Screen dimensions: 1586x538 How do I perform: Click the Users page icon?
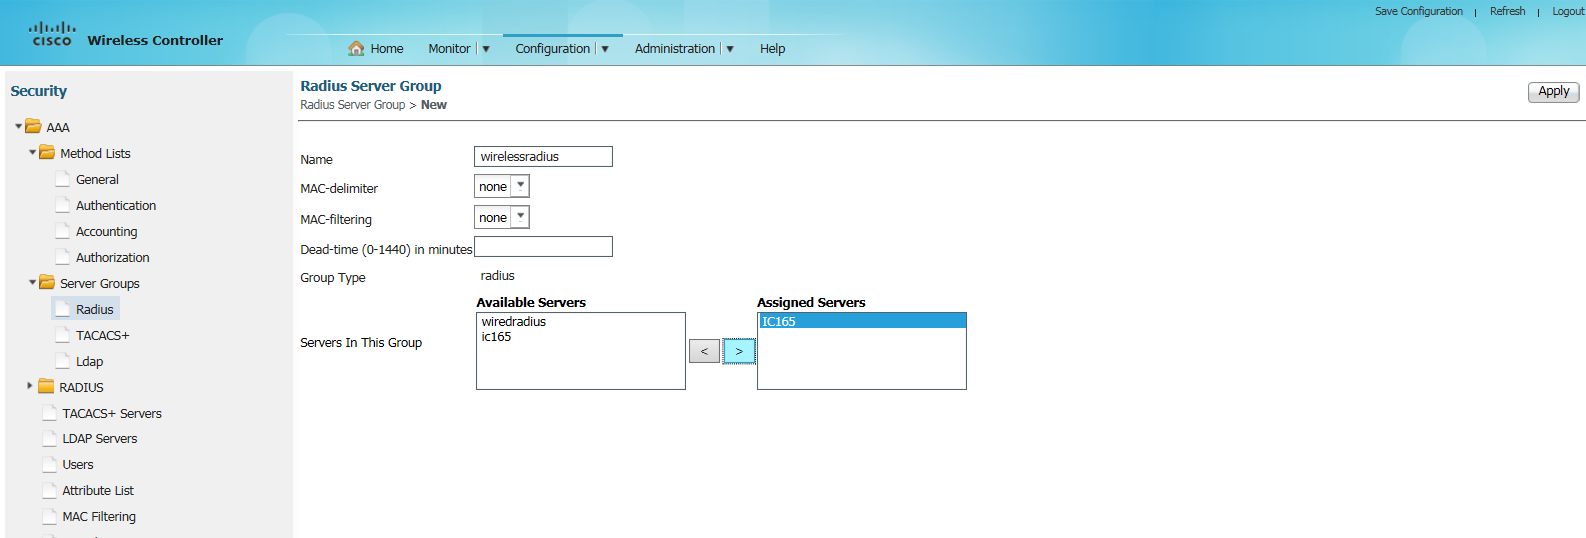(50, 464)
